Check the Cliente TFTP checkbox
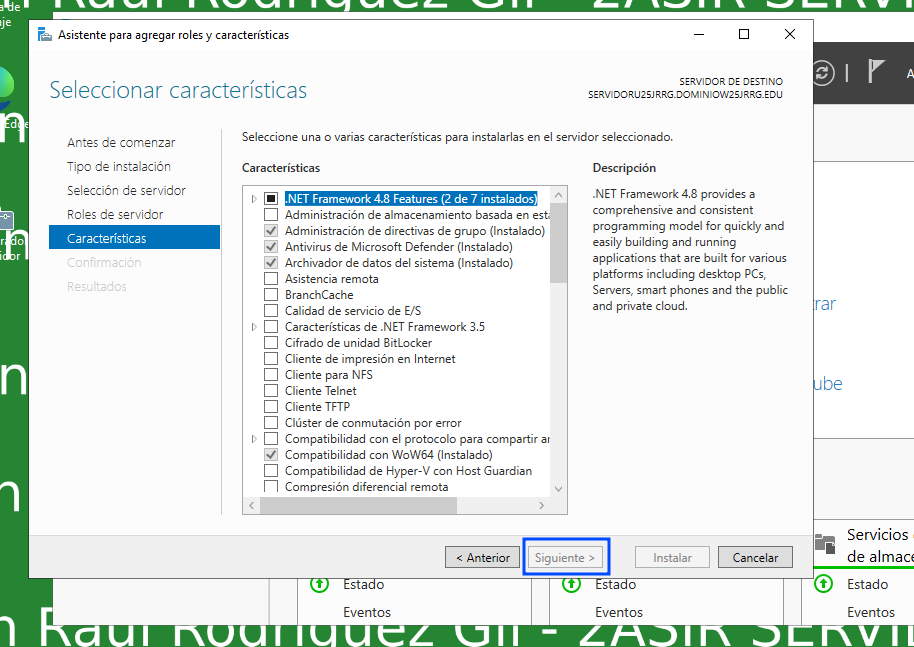The width and height of the screenshot is (914, 647). (271, 407)
